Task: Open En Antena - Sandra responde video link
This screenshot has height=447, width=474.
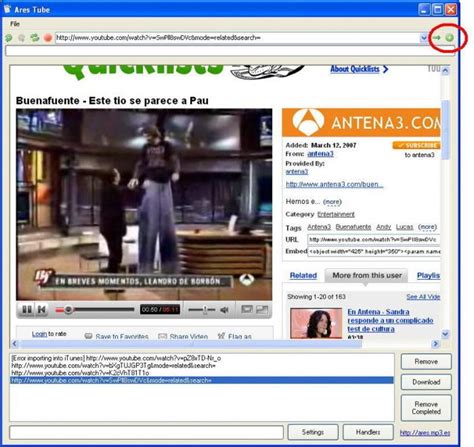Action: [x=390, y=320]
